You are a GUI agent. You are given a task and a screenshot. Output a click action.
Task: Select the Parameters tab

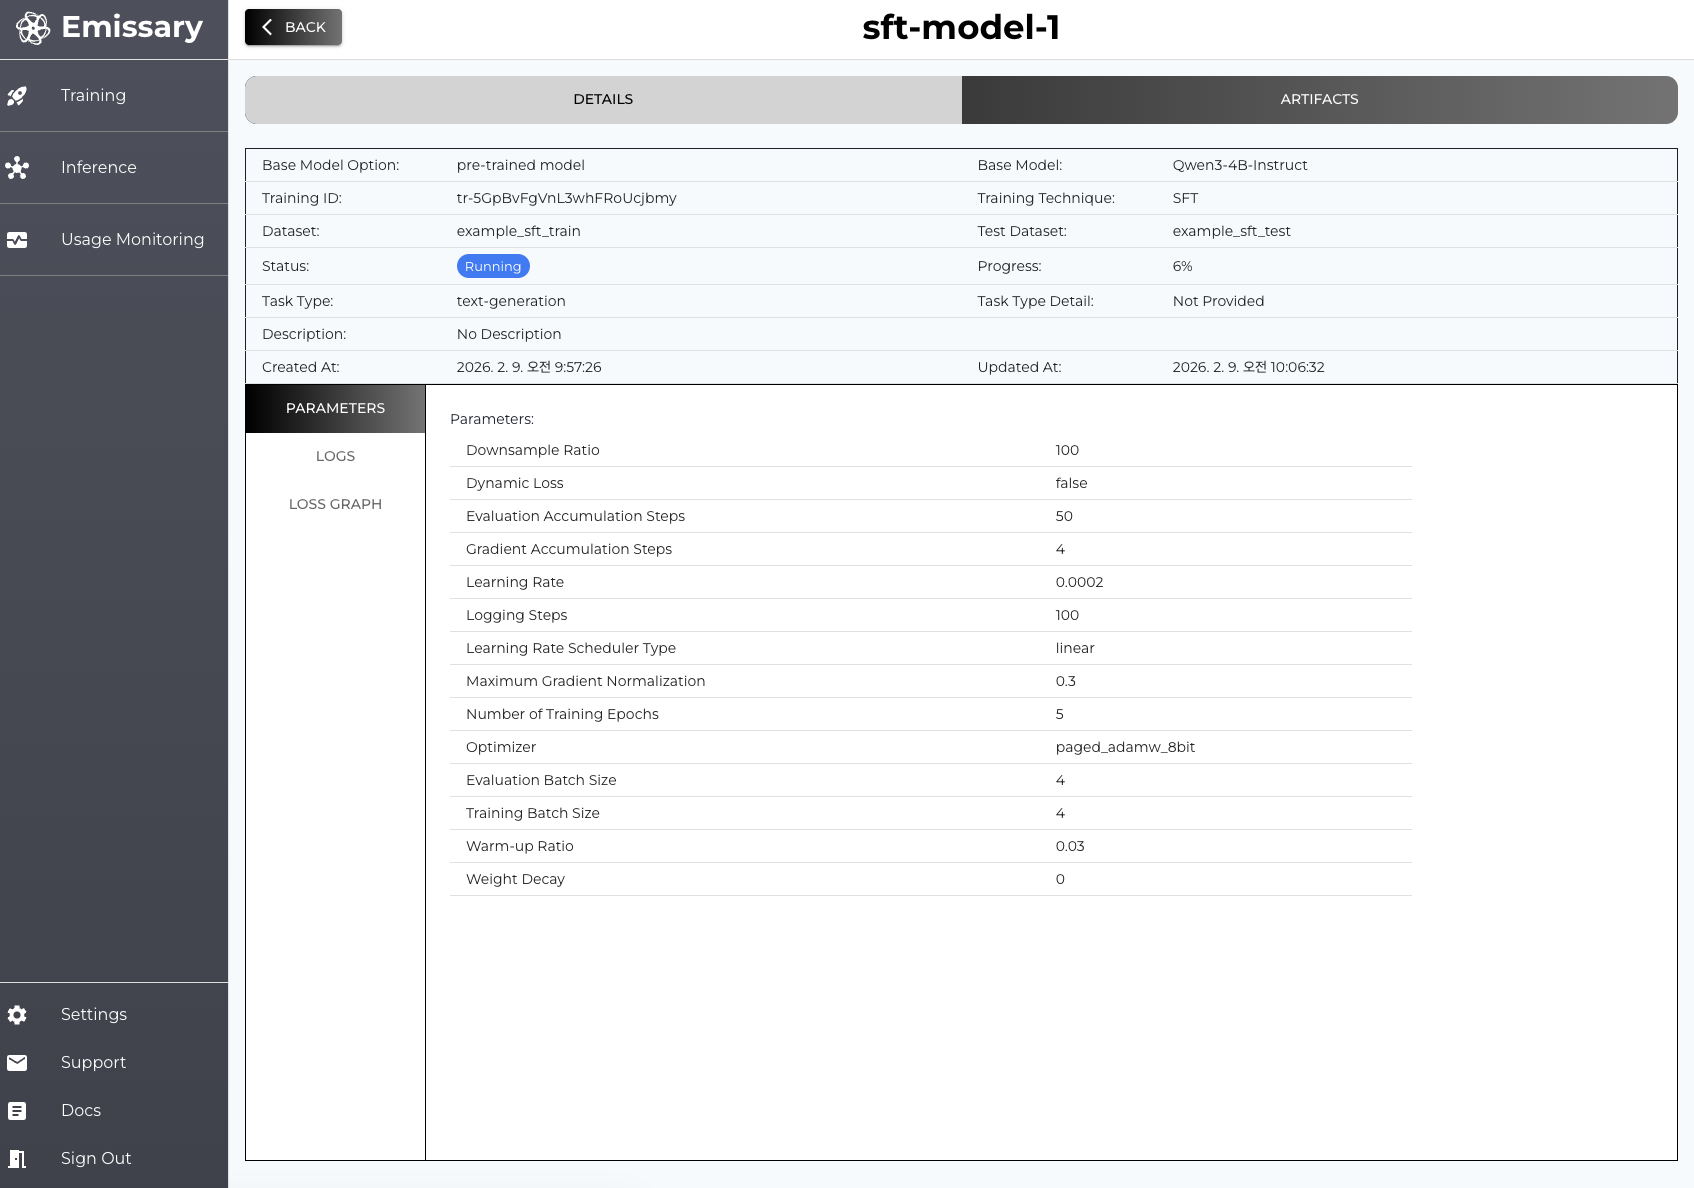[x=335, y=408]
